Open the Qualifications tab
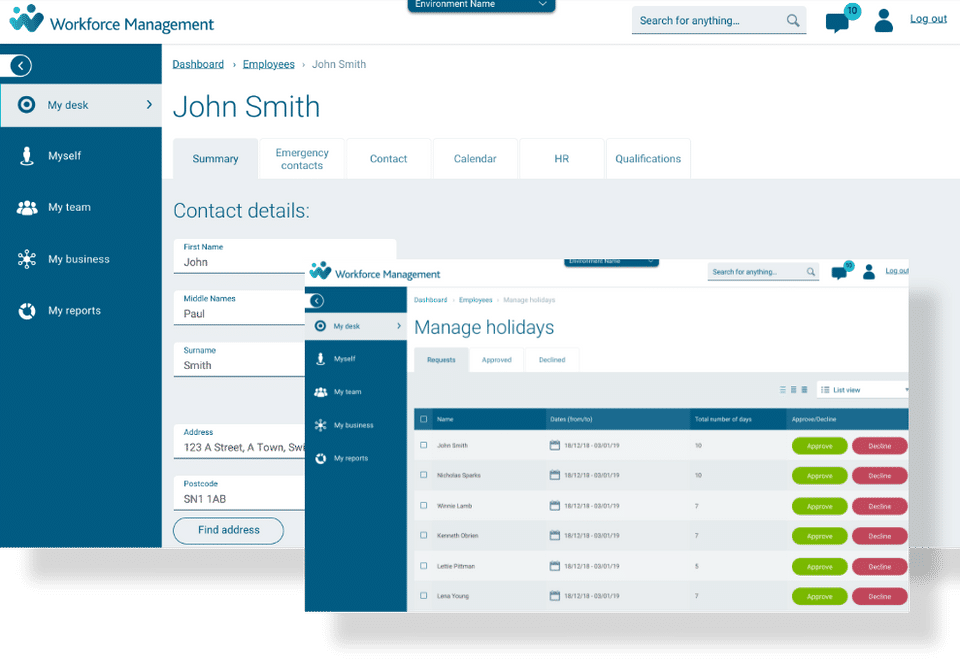This screenshot has height=667, width=960. tap(648, 159)
